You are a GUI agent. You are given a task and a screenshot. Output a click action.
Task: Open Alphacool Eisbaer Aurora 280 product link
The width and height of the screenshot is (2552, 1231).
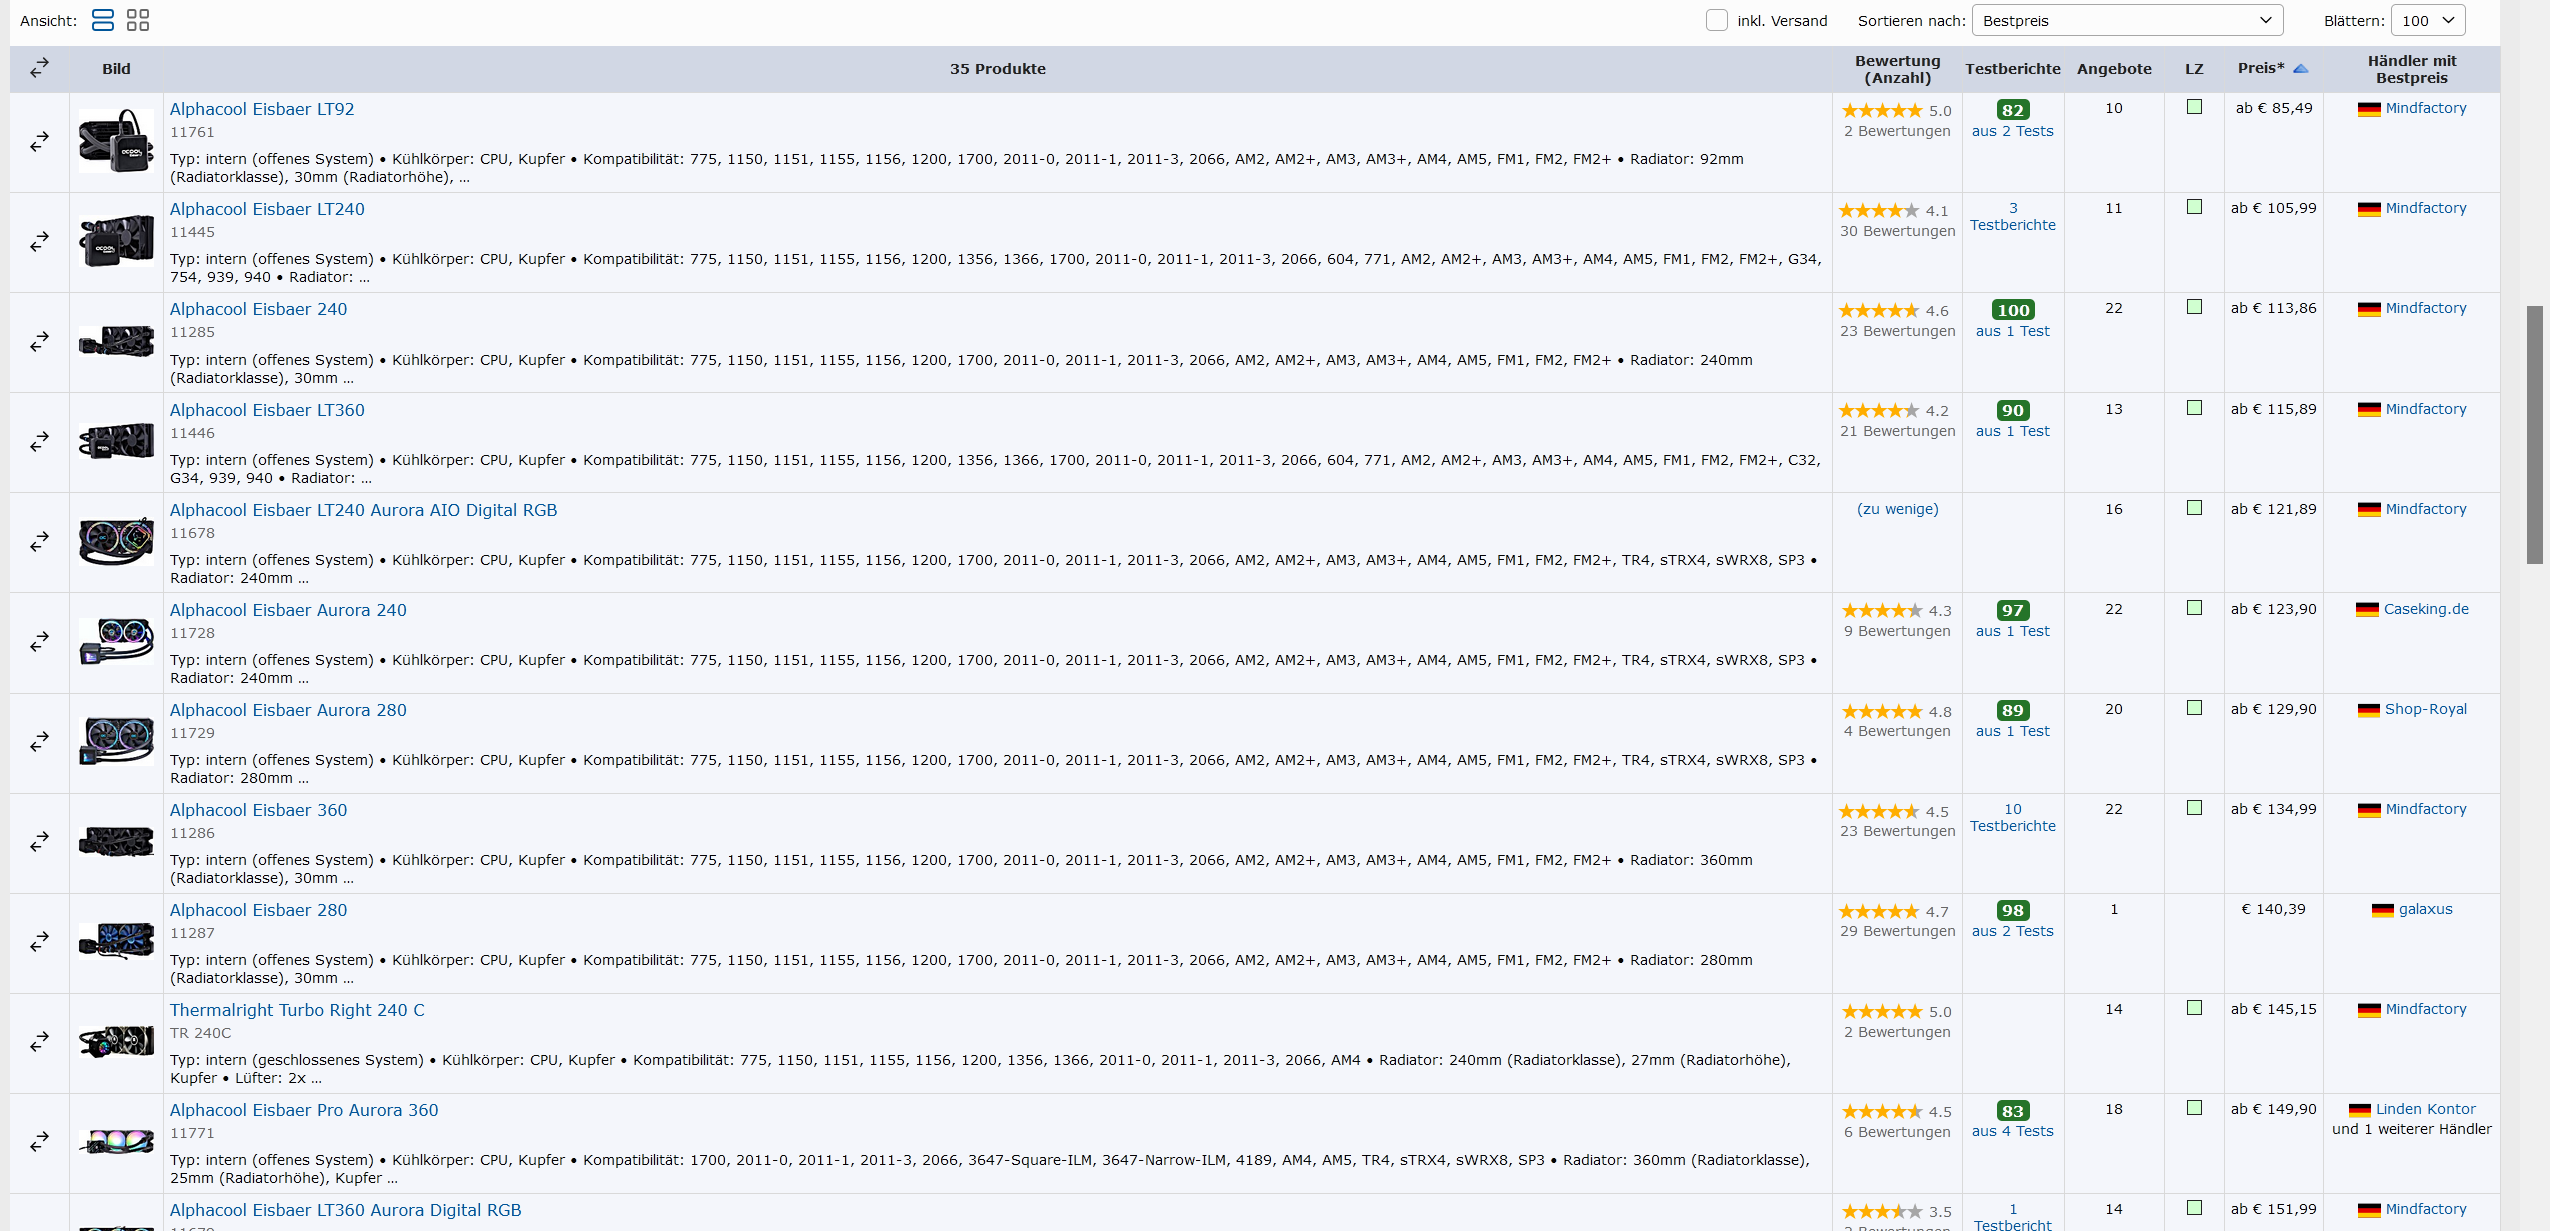point(288,710)
